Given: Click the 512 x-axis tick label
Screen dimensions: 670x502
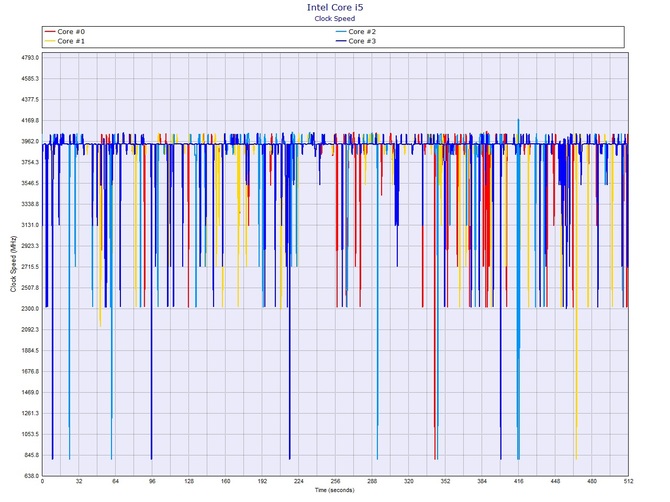Looking at the screenshot, I should [x=628, y=481].
